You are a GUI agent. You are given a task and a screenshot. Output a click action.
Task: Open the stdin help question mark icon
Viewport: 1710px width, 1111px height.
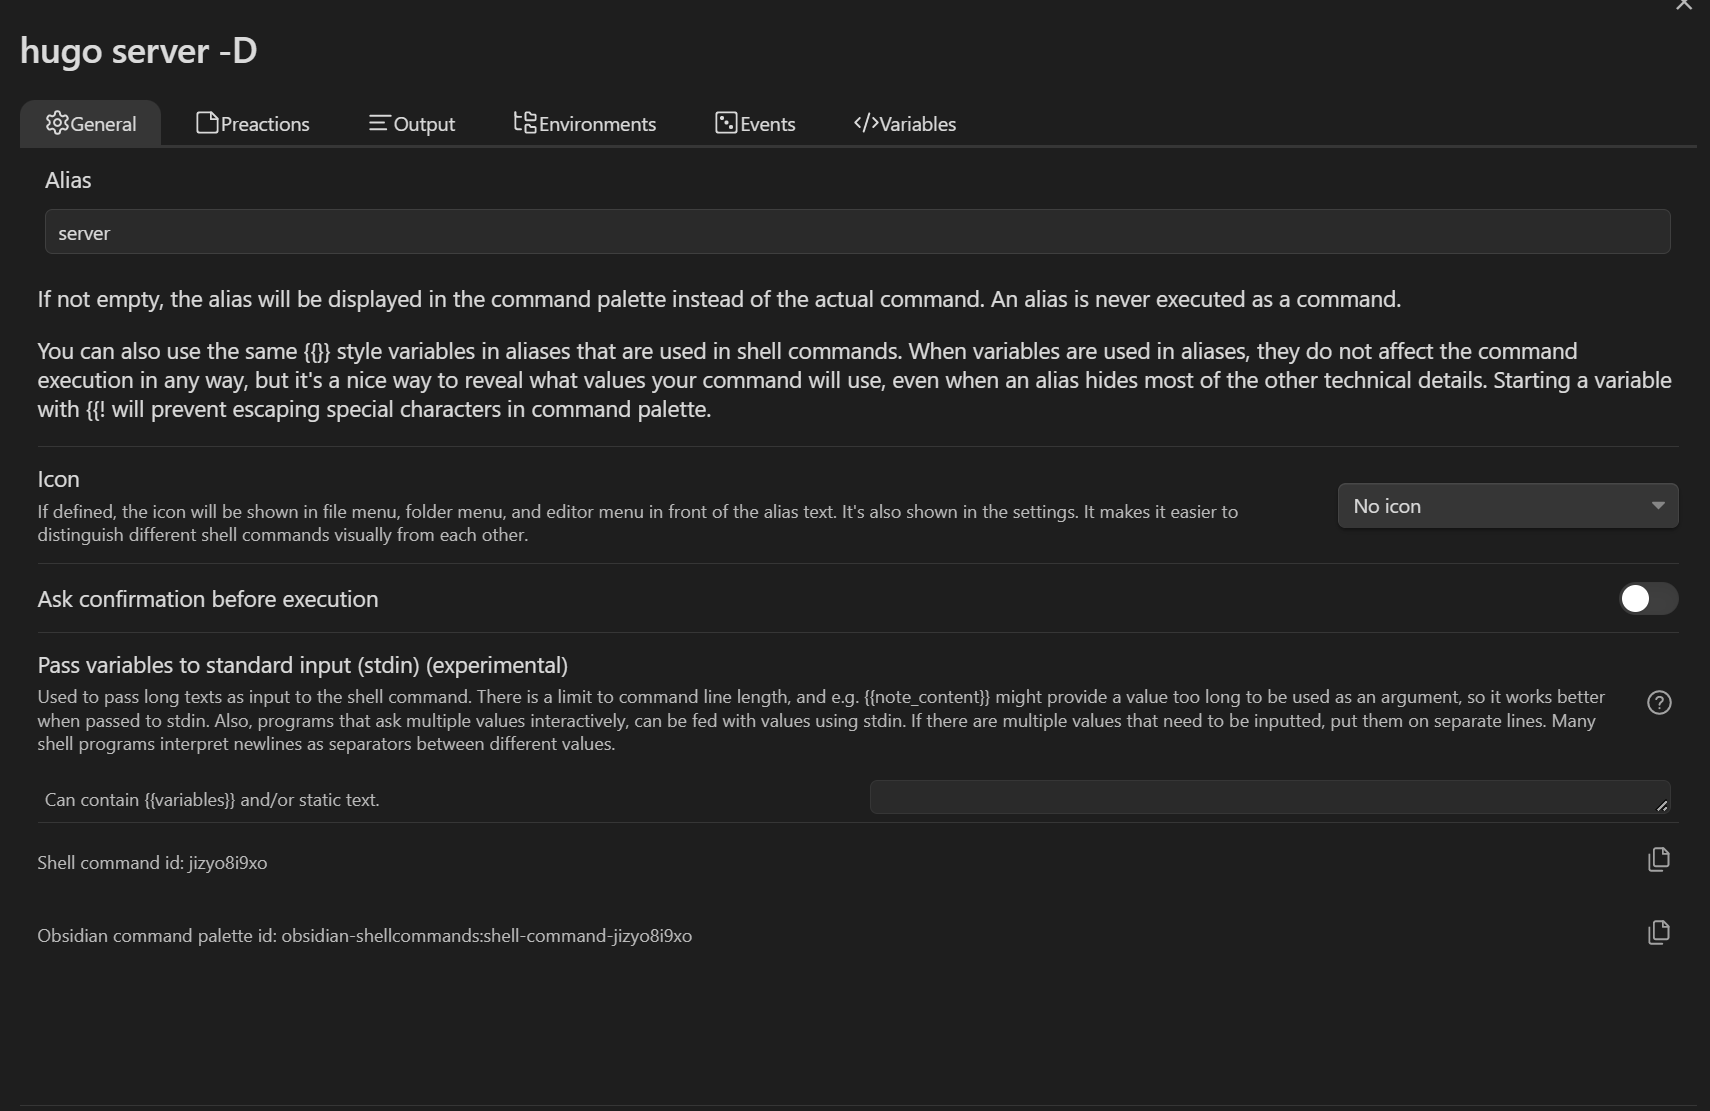click(x=1659, y=703)
